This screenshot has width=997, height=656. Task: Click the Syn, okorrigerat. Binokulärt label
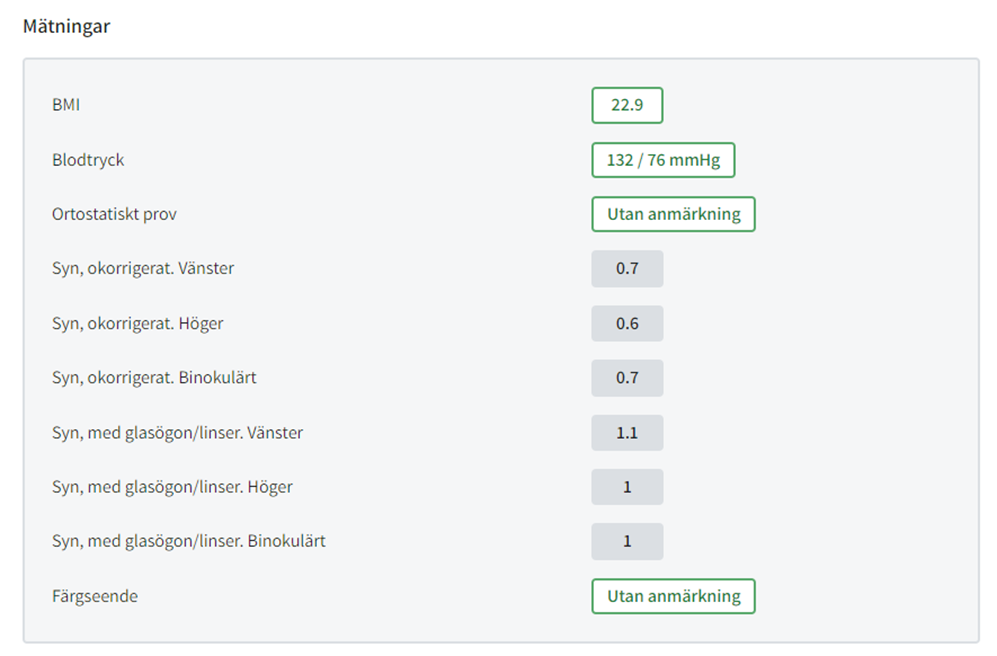(155, 378)
